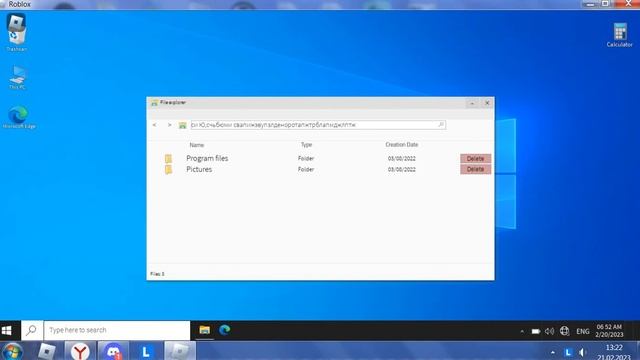Click the in-game taskbar search magnifier
Viewport: 640px width, 360px height.
click(31, 330)
